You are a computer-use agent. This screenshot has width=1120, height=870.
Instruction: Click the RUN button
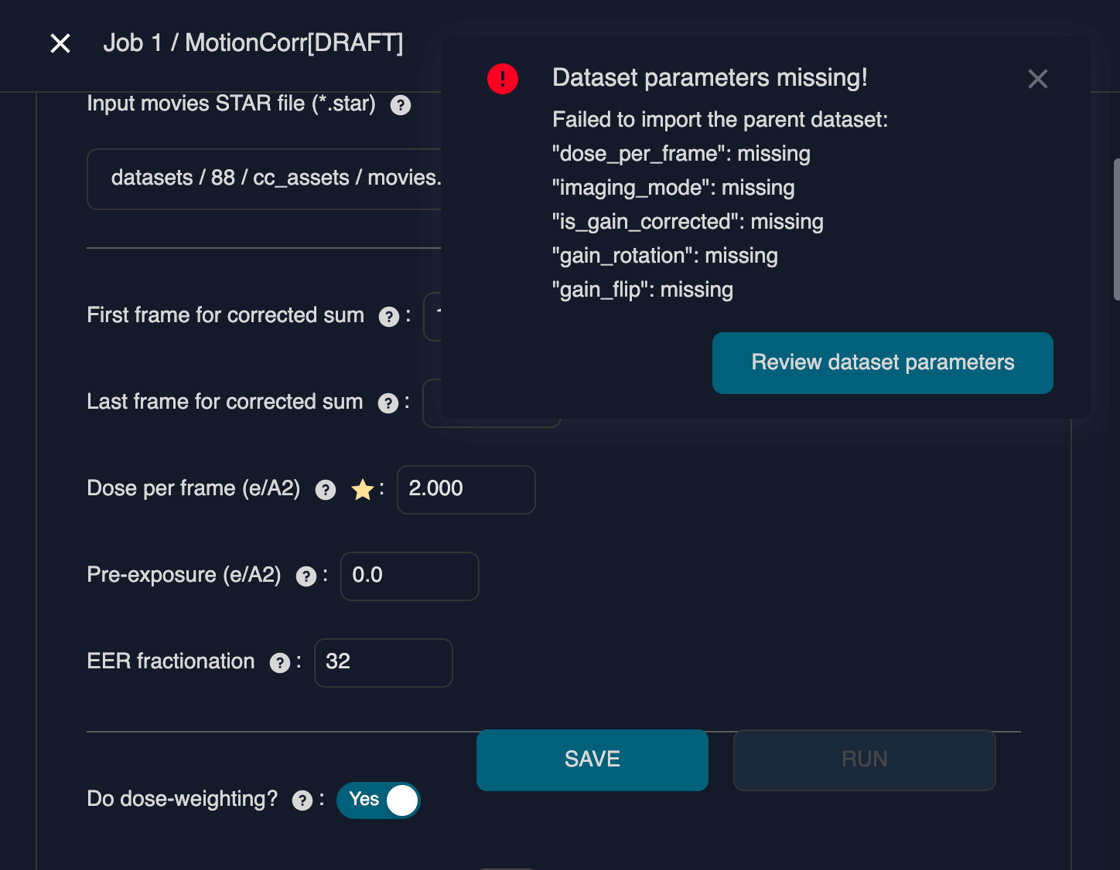864,760
